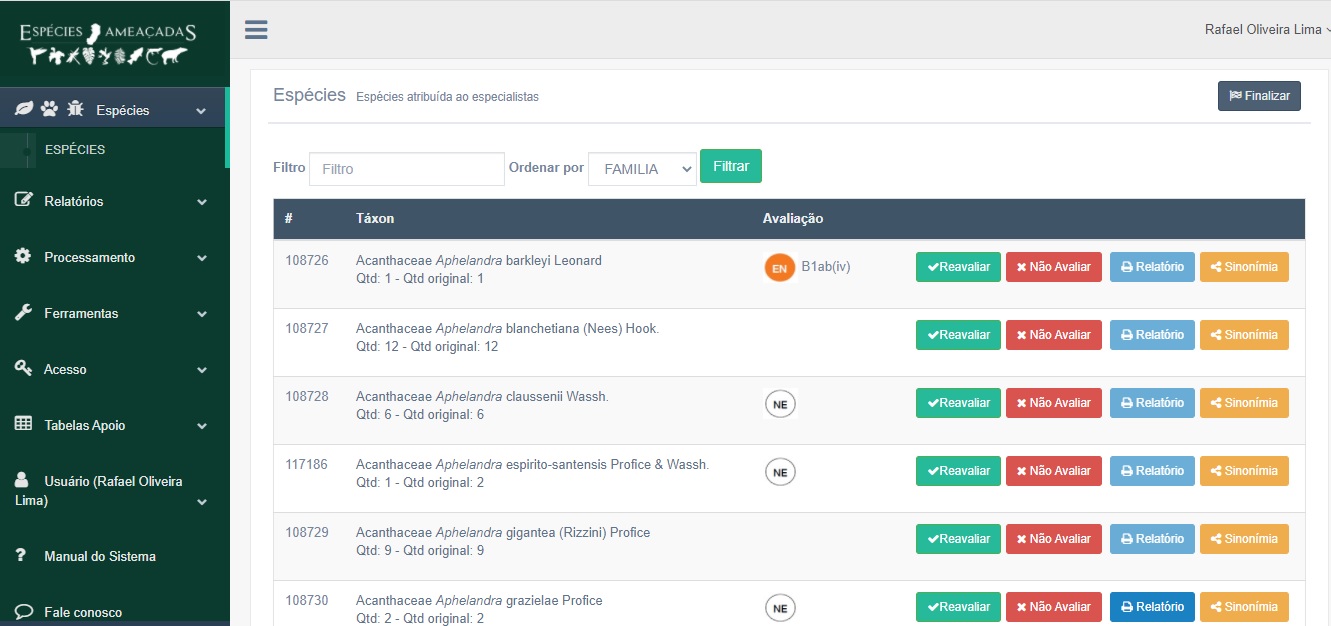The height and width of the screenshot is (626, 1331).
Task: Click the green Filtrar button
Action: click(730, 166)
